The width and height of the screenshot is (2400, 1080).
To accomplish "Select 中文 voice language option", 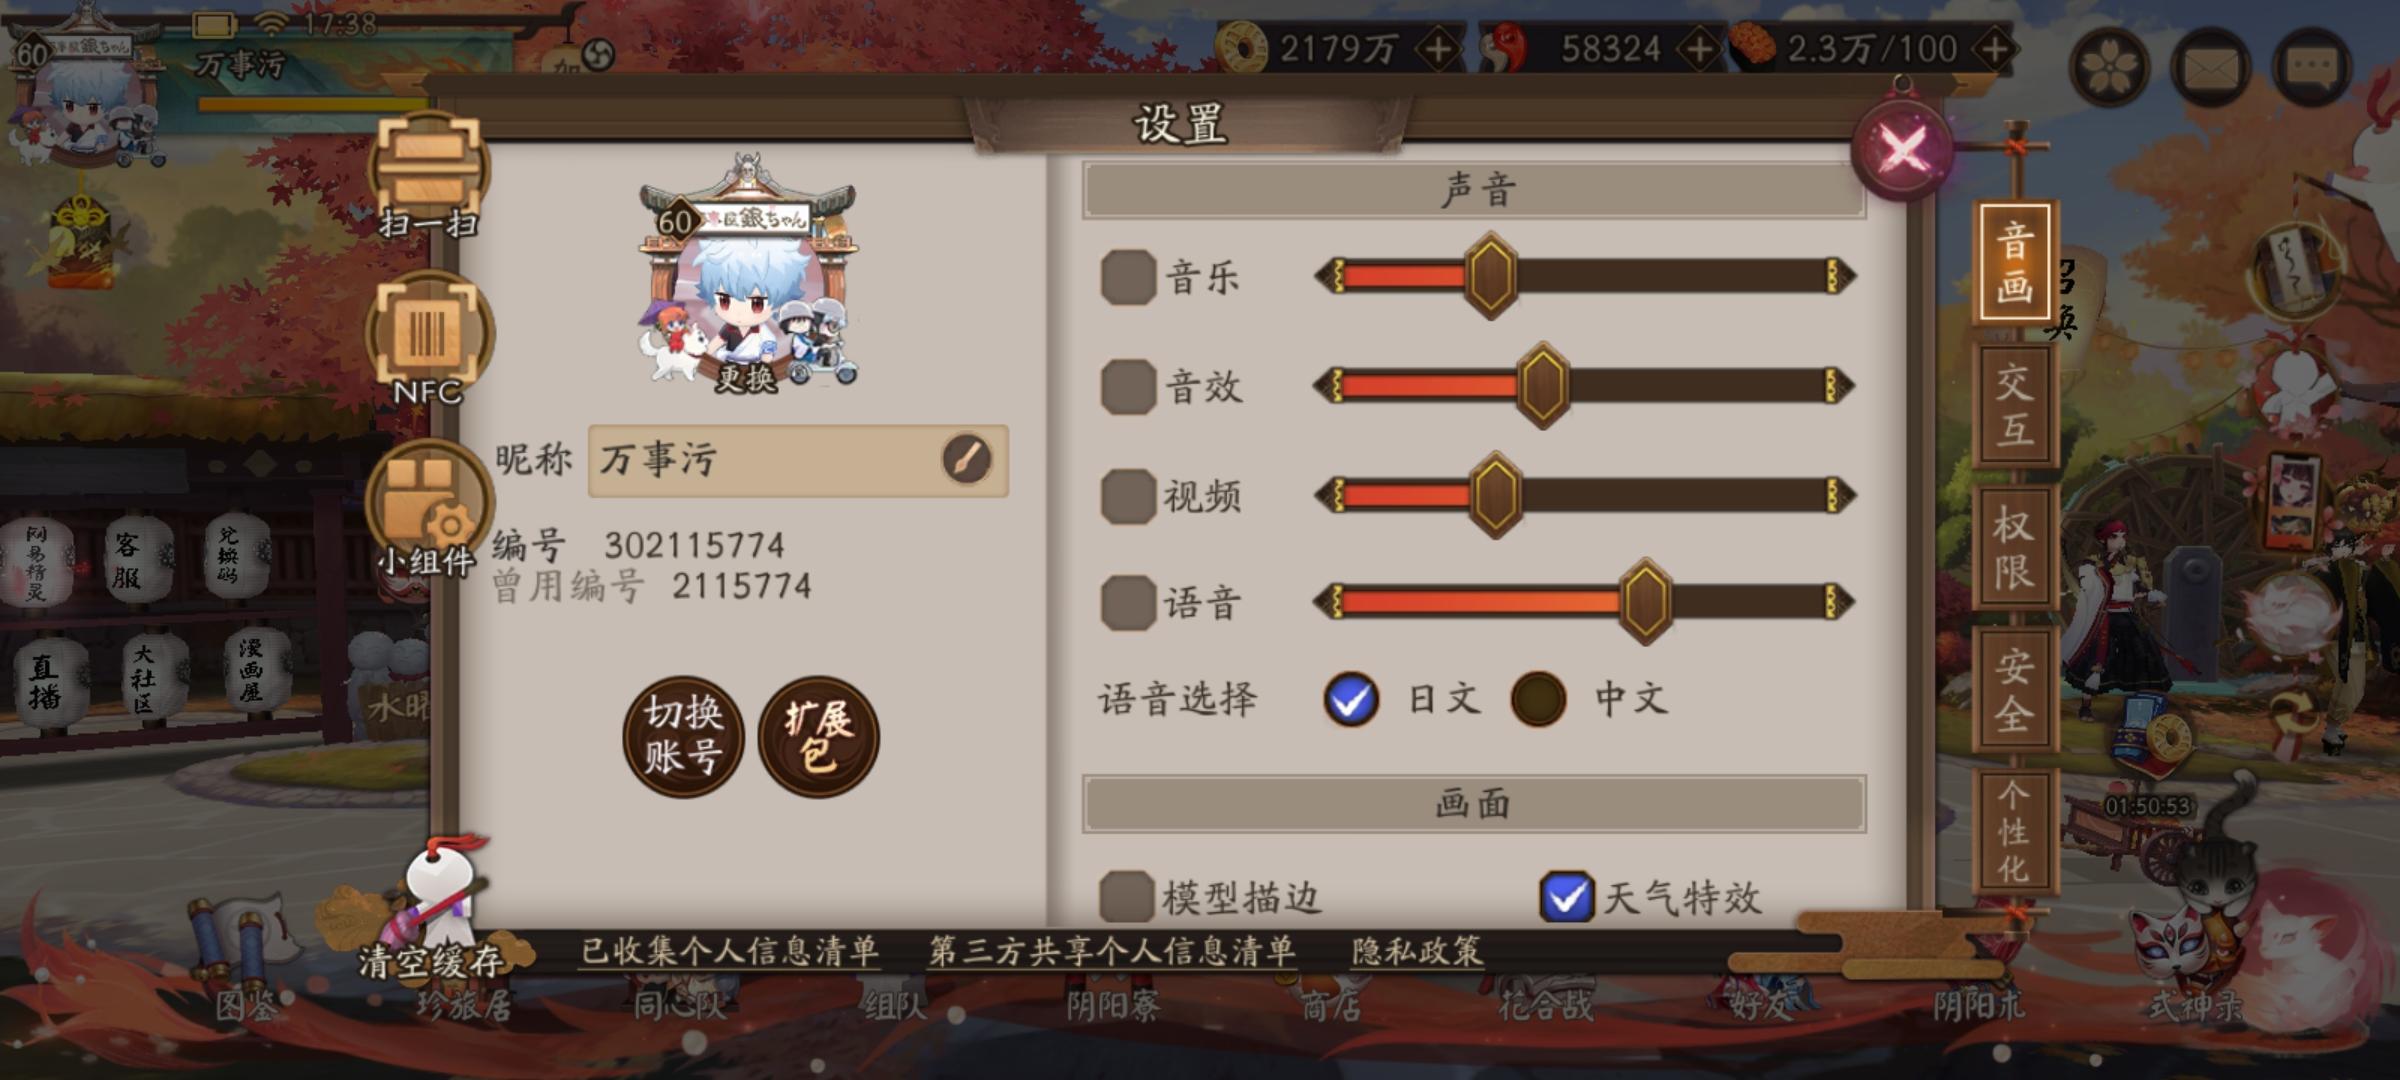I will [1538, 698].
